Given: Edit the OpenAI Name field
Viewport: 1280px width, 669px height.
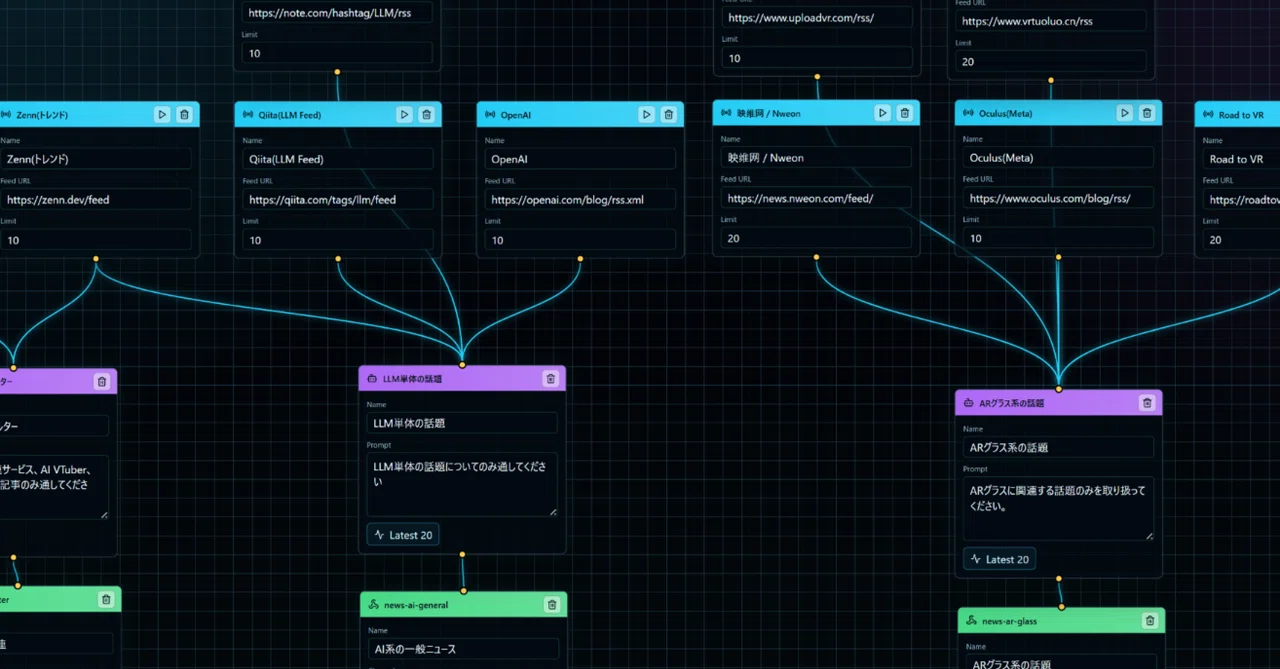Looking at the screenshot, I should (x=580, y=159).
